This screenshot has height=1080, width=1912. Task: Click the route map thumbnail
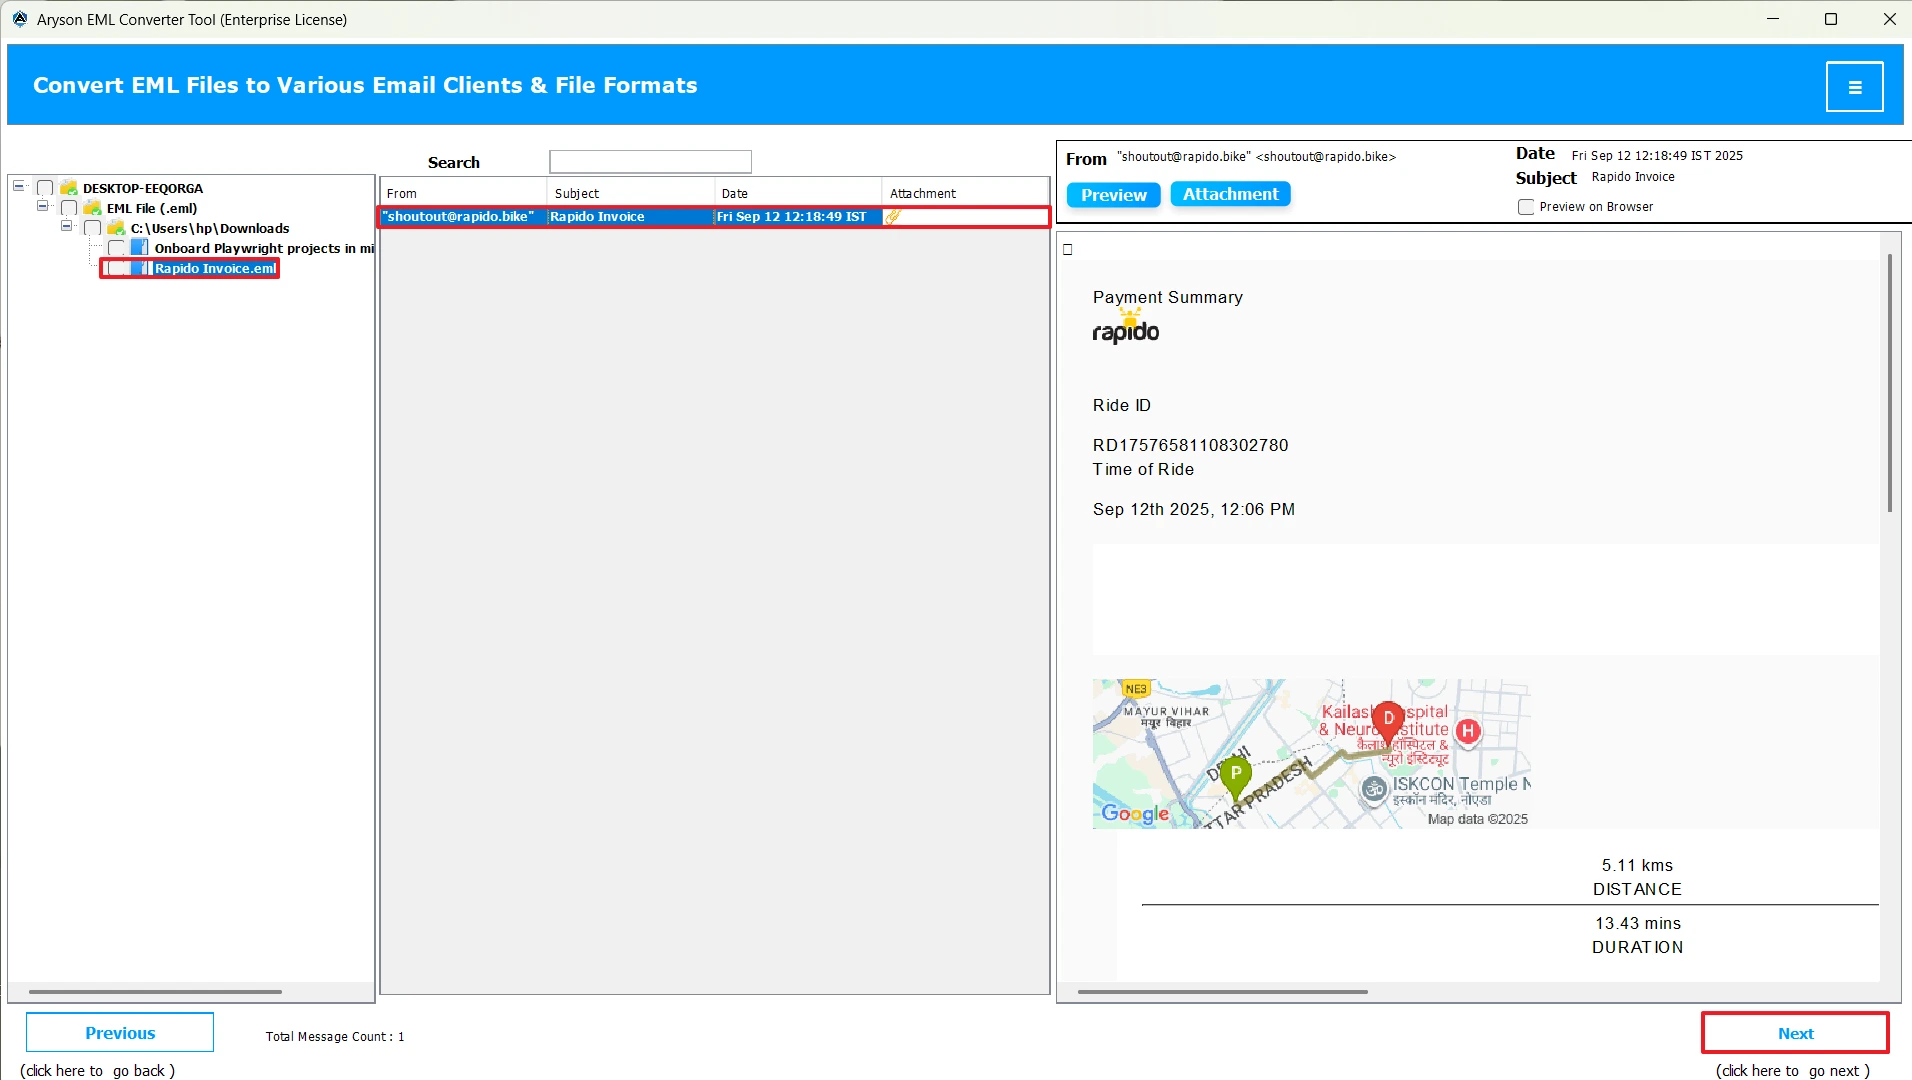1311,754
